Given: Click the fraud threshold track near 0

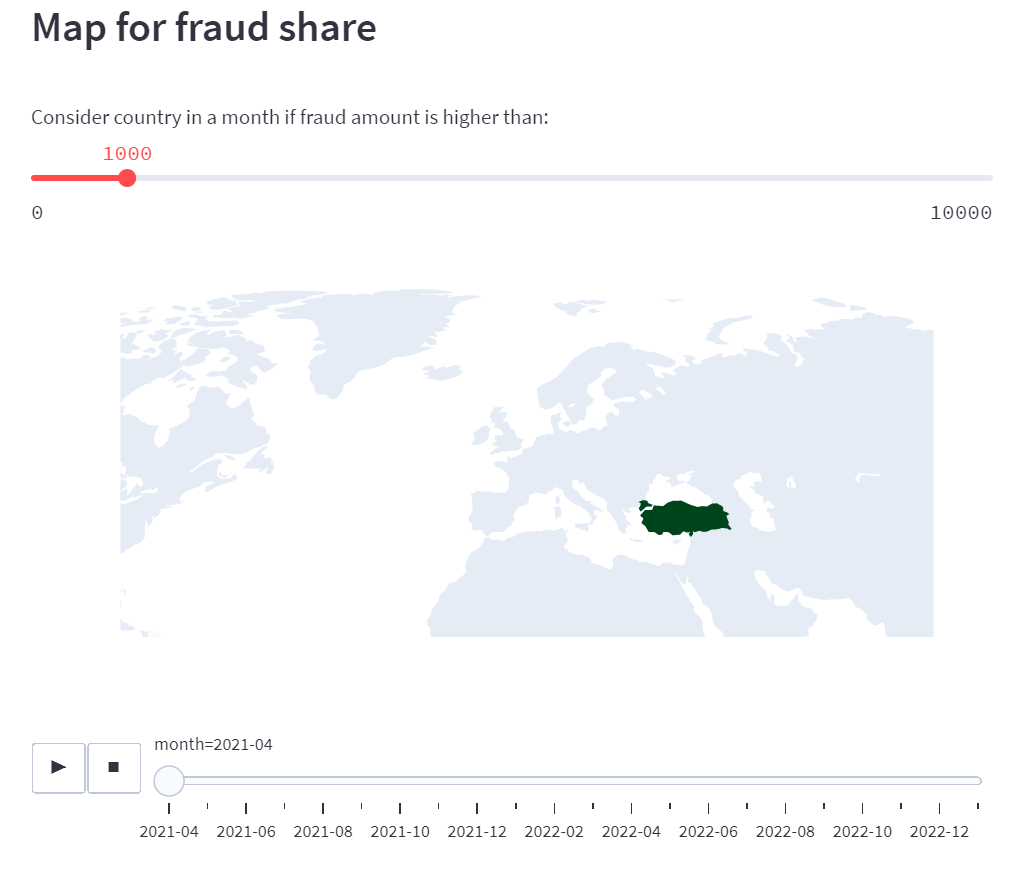Looking at the screenshot, I should click(39, 178).
